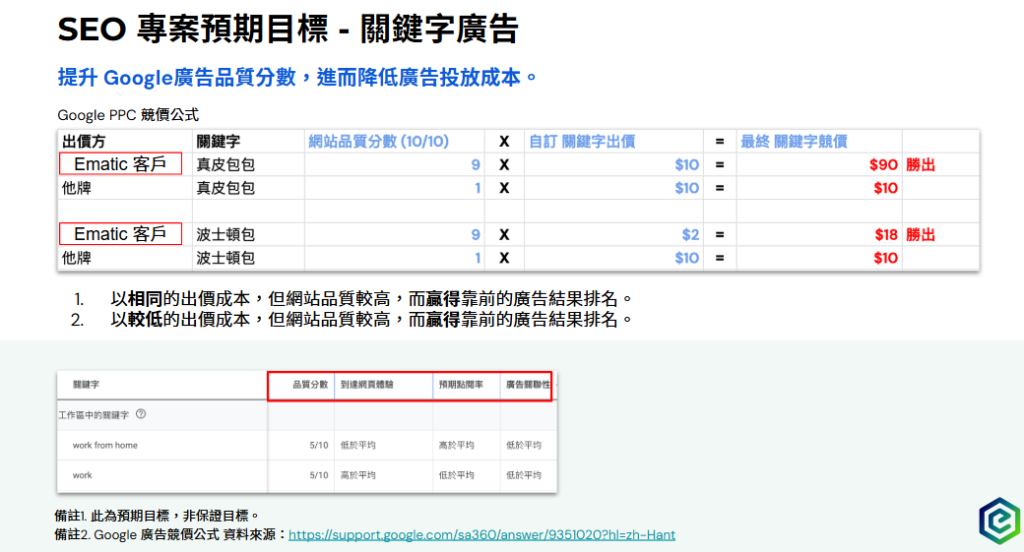
Task: Click the Ematic 客戶 box in 真皮包包 row
Action: pyautogui.click(x=120, y=164)
